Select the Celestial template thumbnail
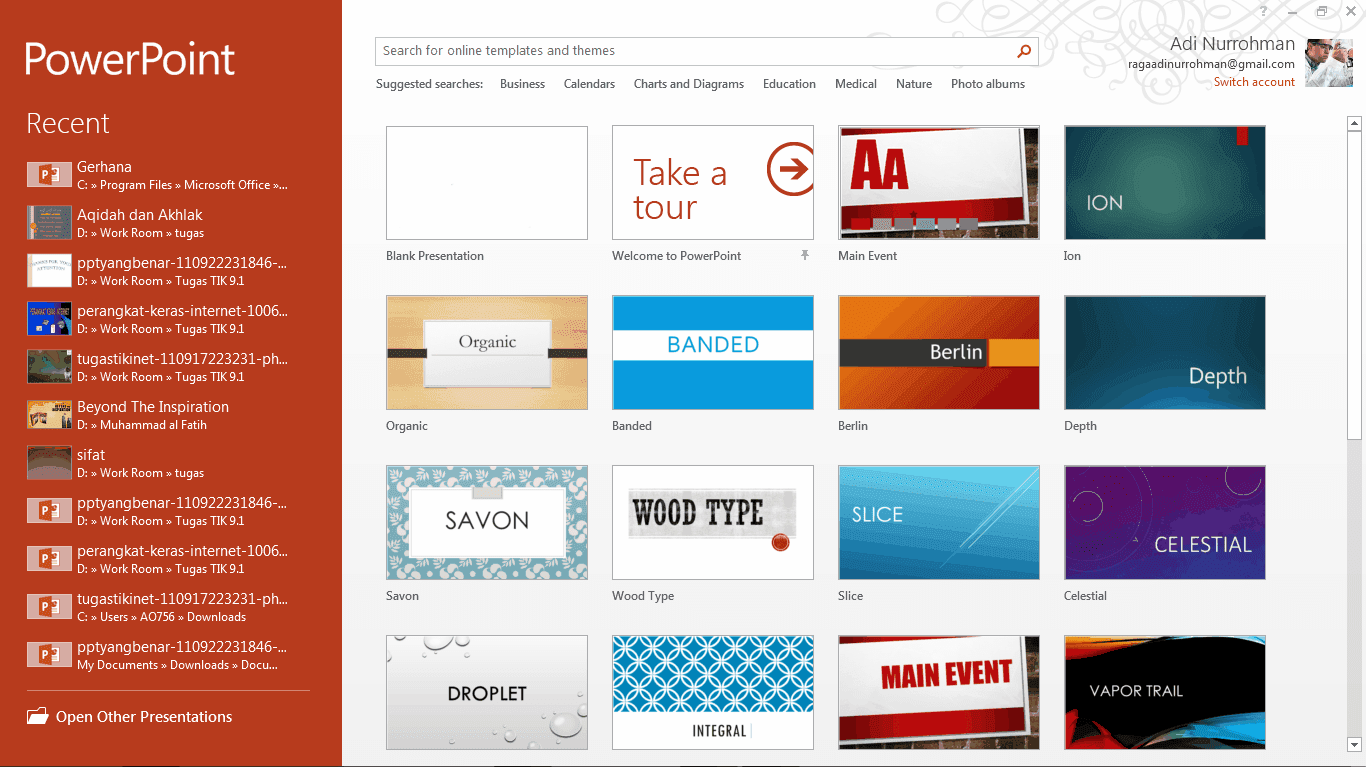 pyautogui.click(x=1165, y=523)
